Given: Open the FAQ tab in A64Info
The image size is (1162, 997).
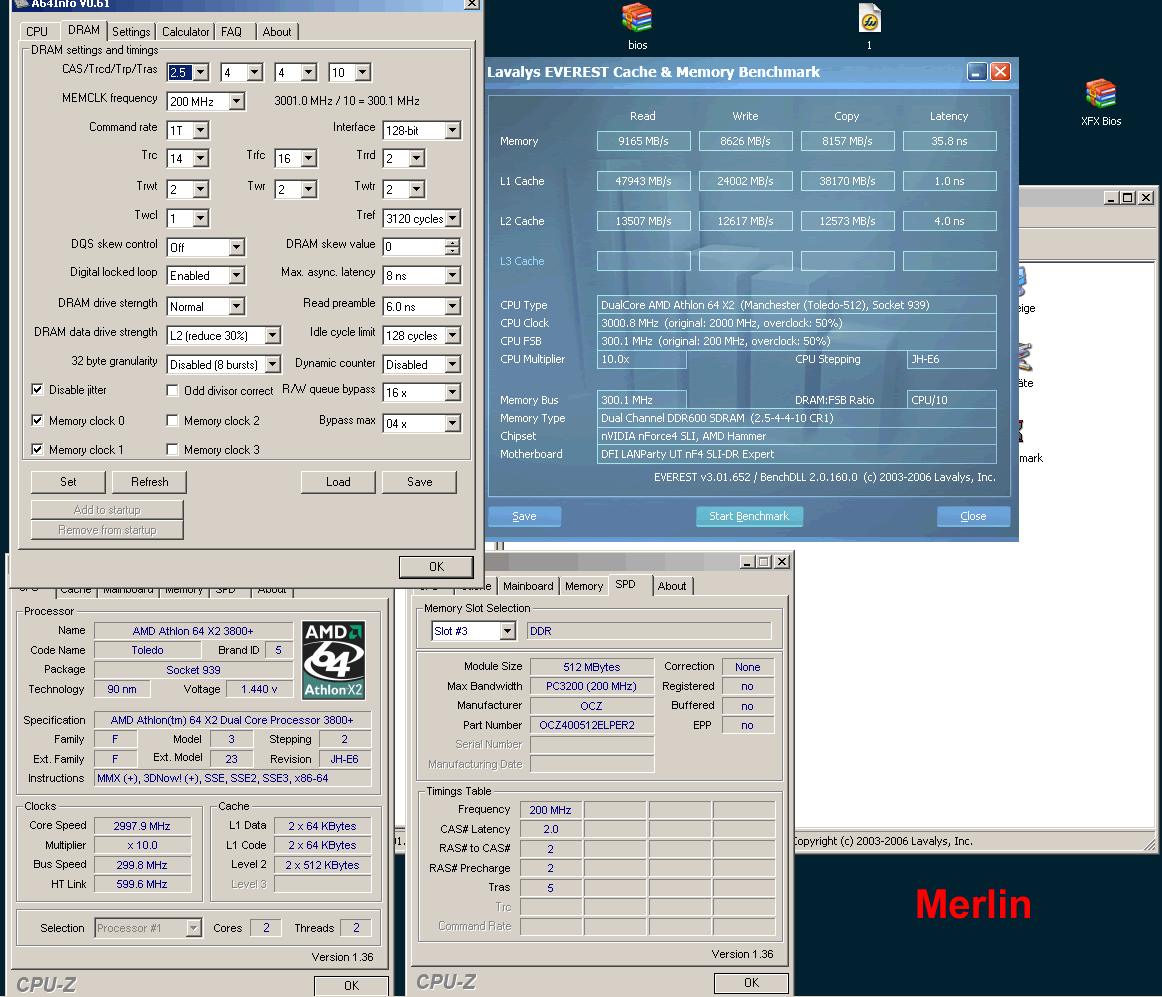Looking at the screenshot, I should (231, 32).
